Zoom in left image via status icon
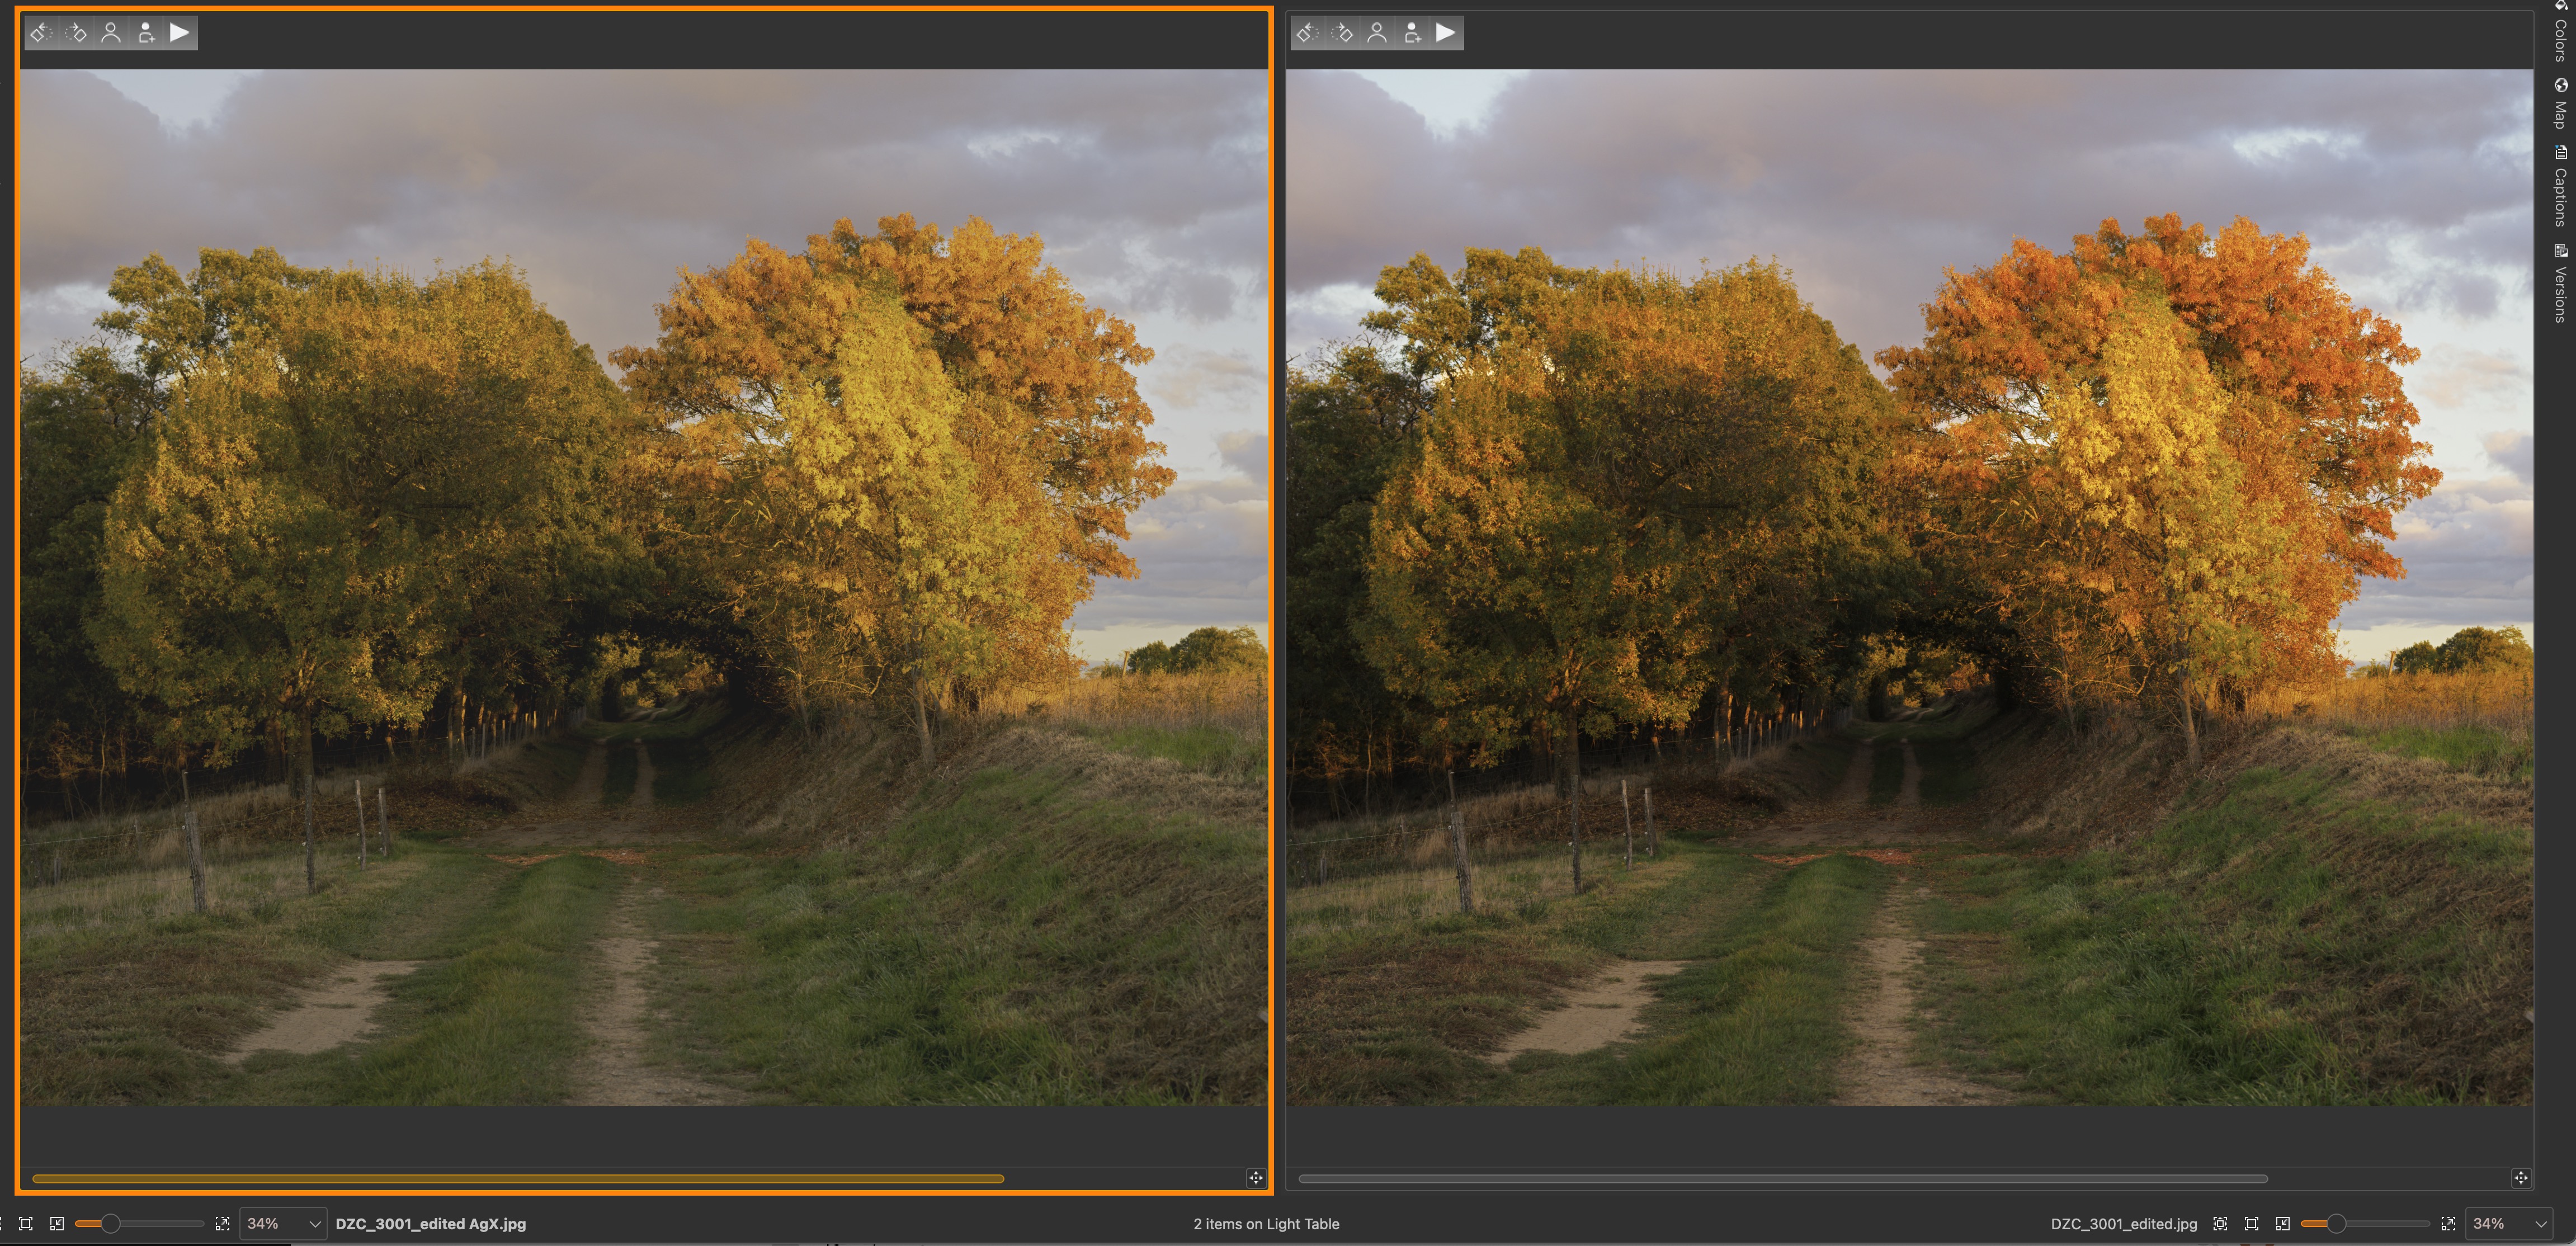The height and width of the screenshot is (1246, 2576). point(222,1223)
